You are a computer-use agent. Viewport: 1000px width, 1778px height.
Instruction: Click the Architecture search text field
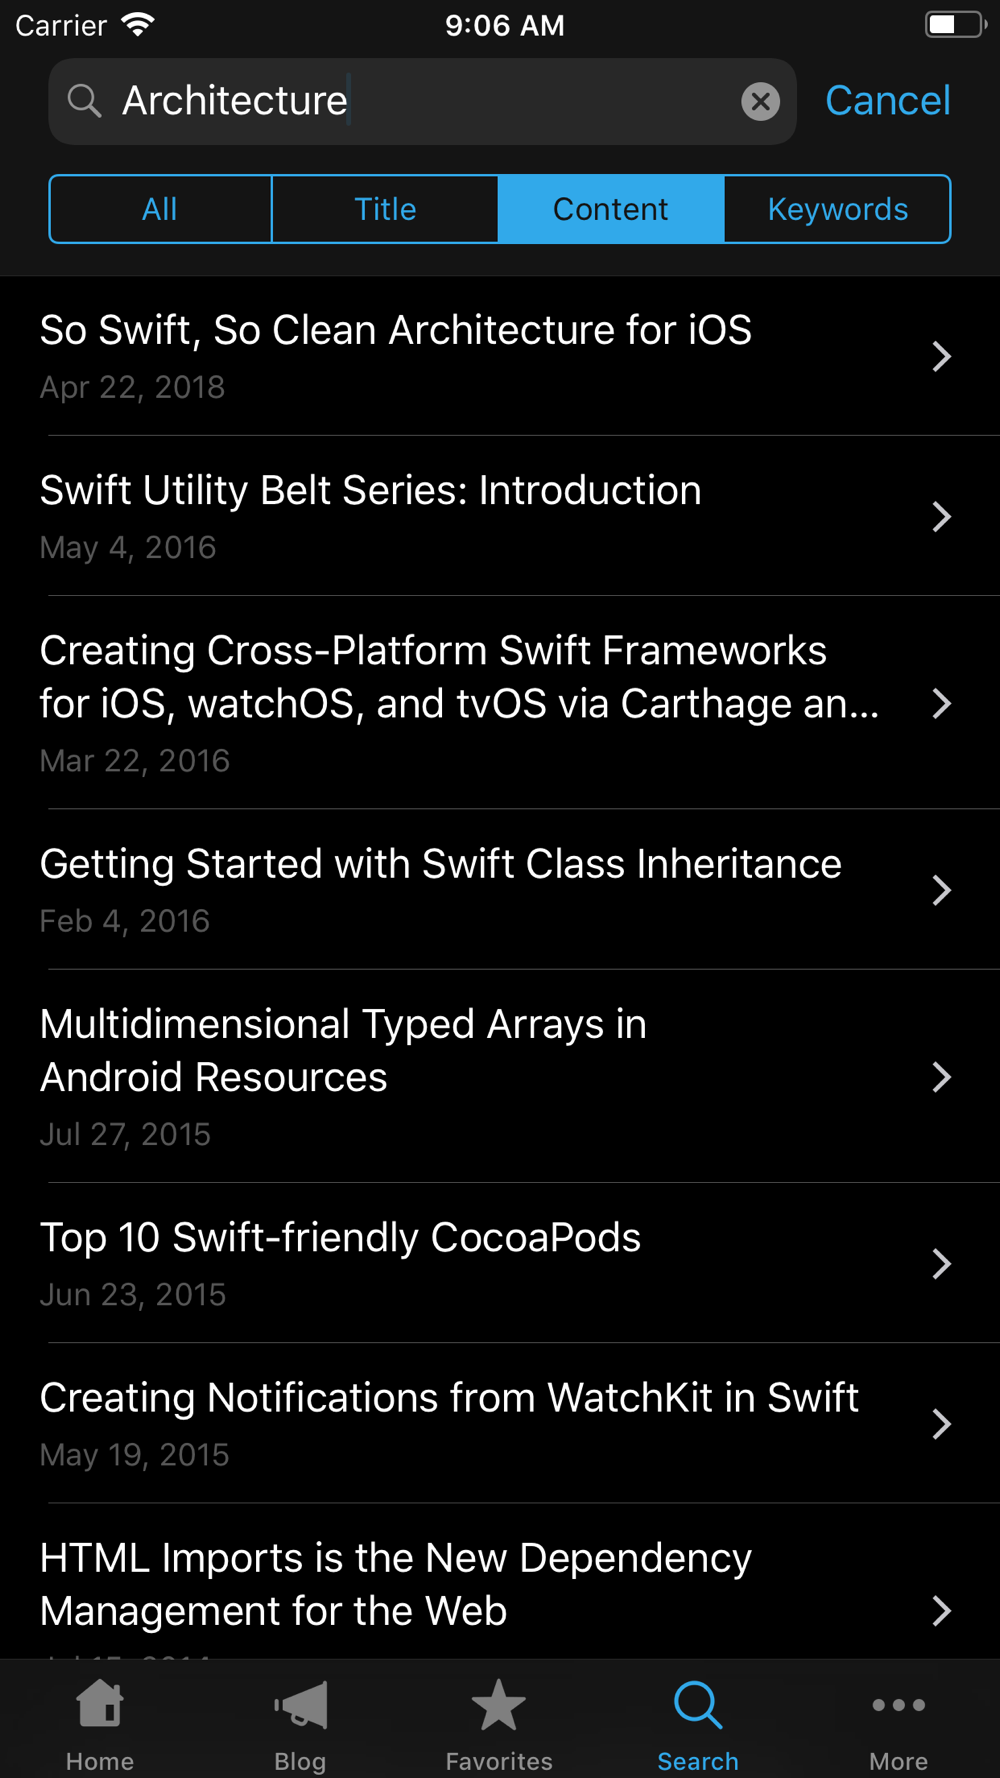coord(420,101)
